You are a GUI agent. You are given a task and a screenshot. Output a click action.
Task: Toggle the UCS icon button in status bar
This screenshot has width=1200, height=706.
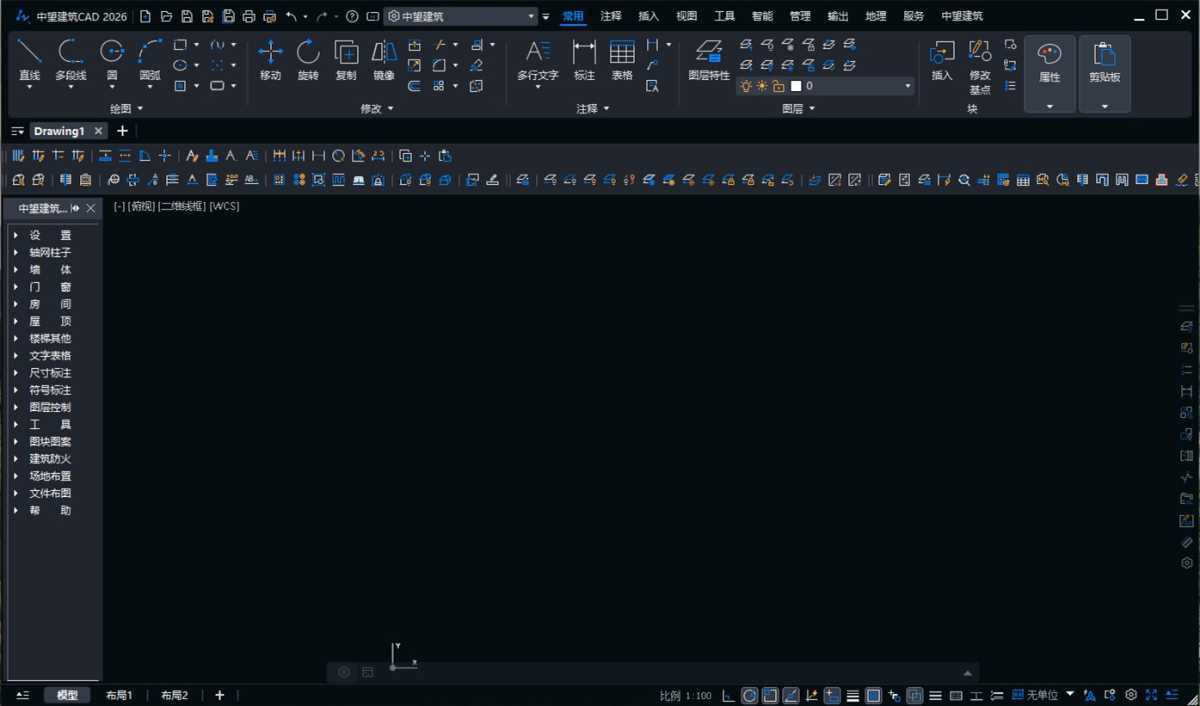tap(811, 695)
